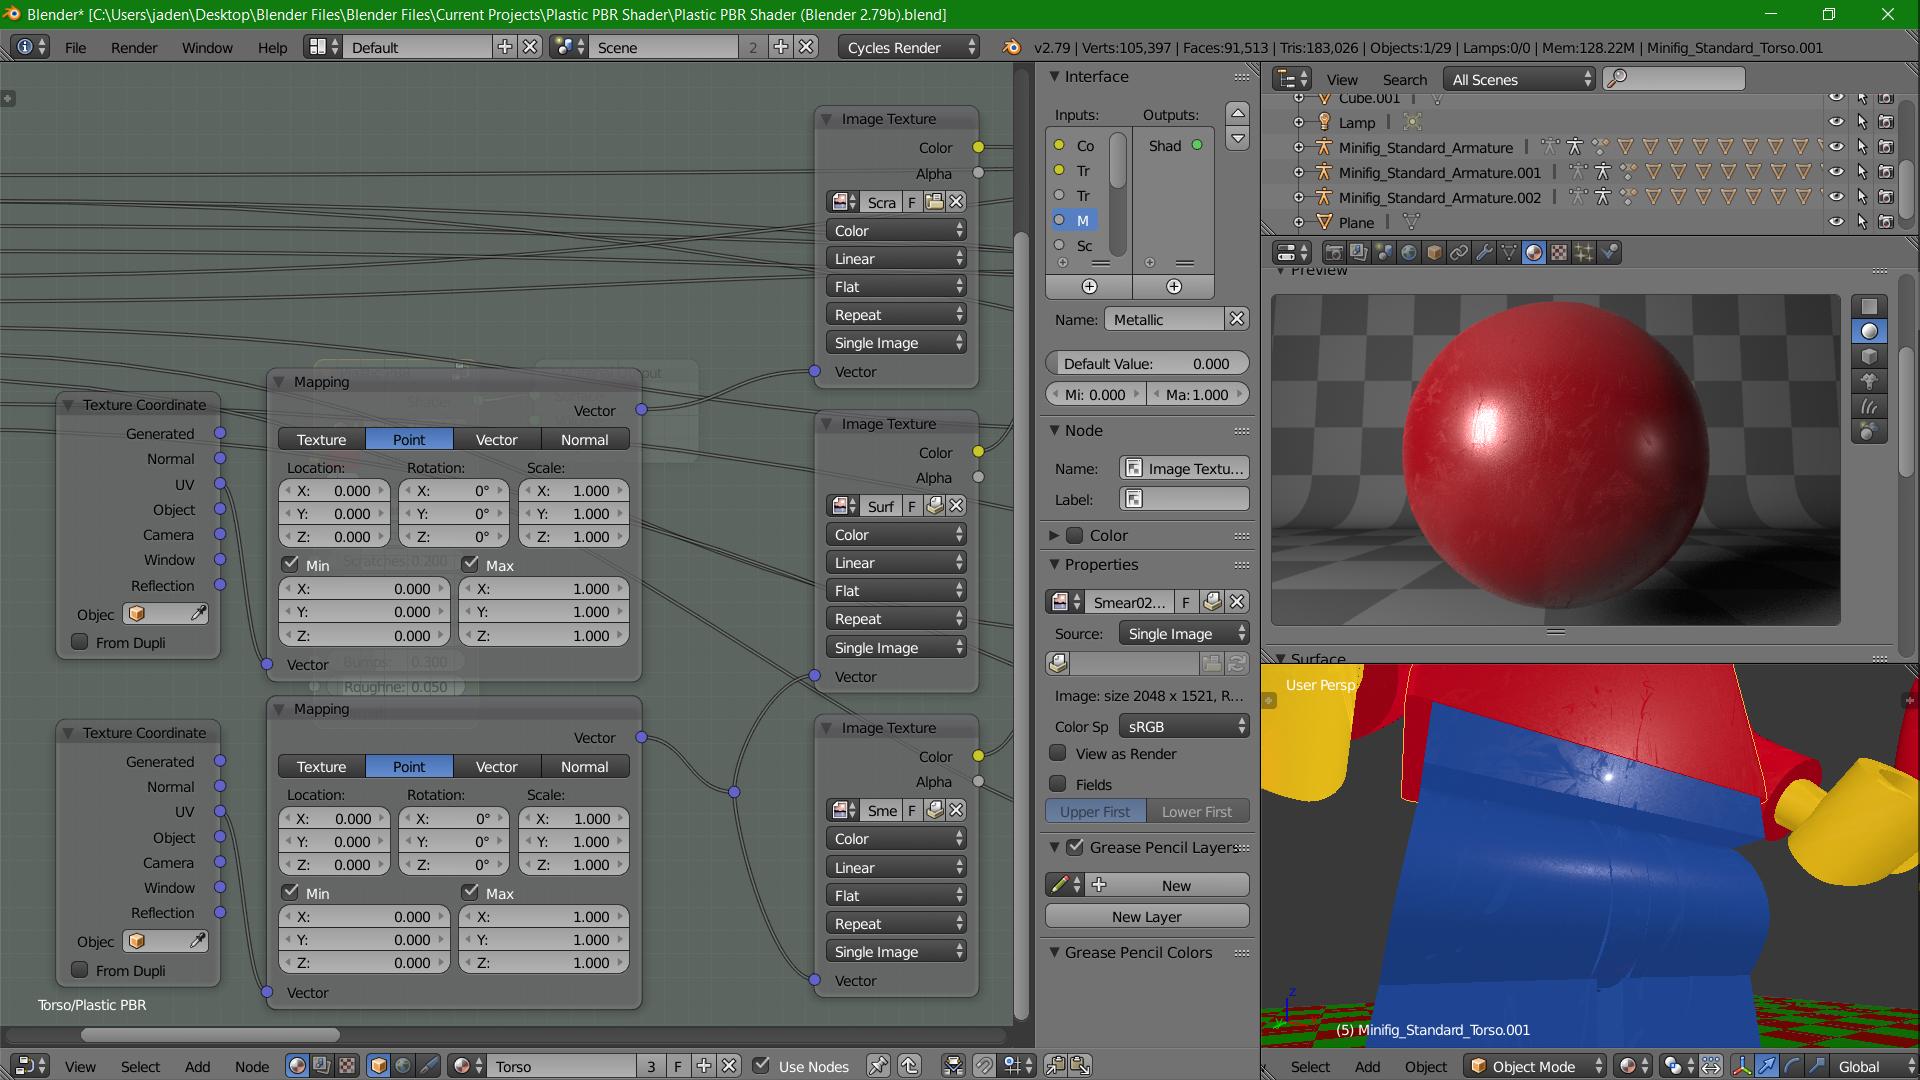Enable Fields checkbox
Viewport: 1920px width, 1080px height.
tap(1058, 784)
